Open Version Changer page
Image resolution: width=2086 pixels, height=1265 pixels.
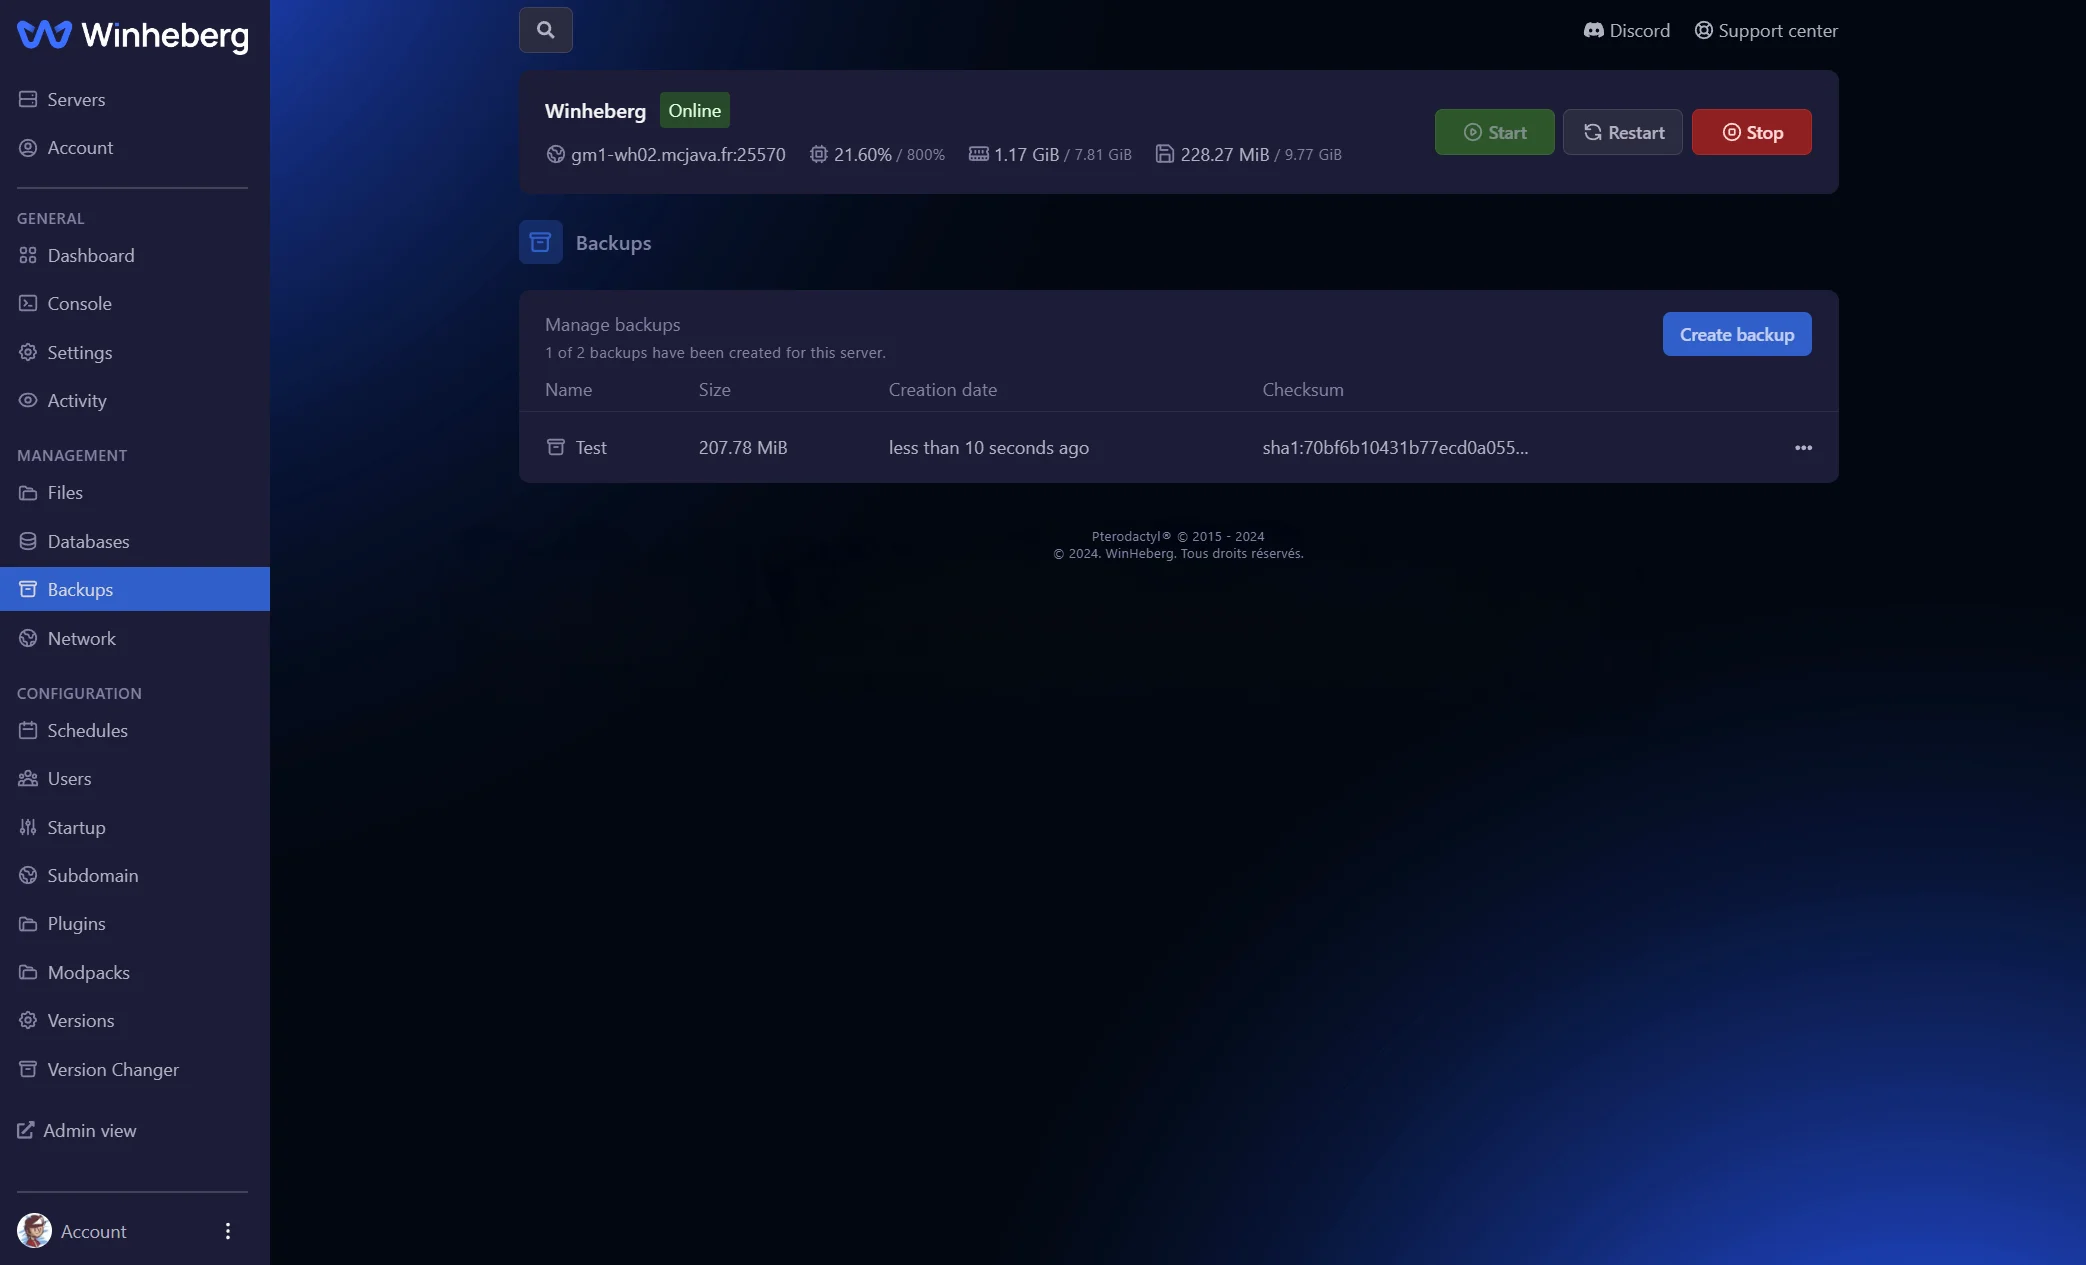(113, 1069)
